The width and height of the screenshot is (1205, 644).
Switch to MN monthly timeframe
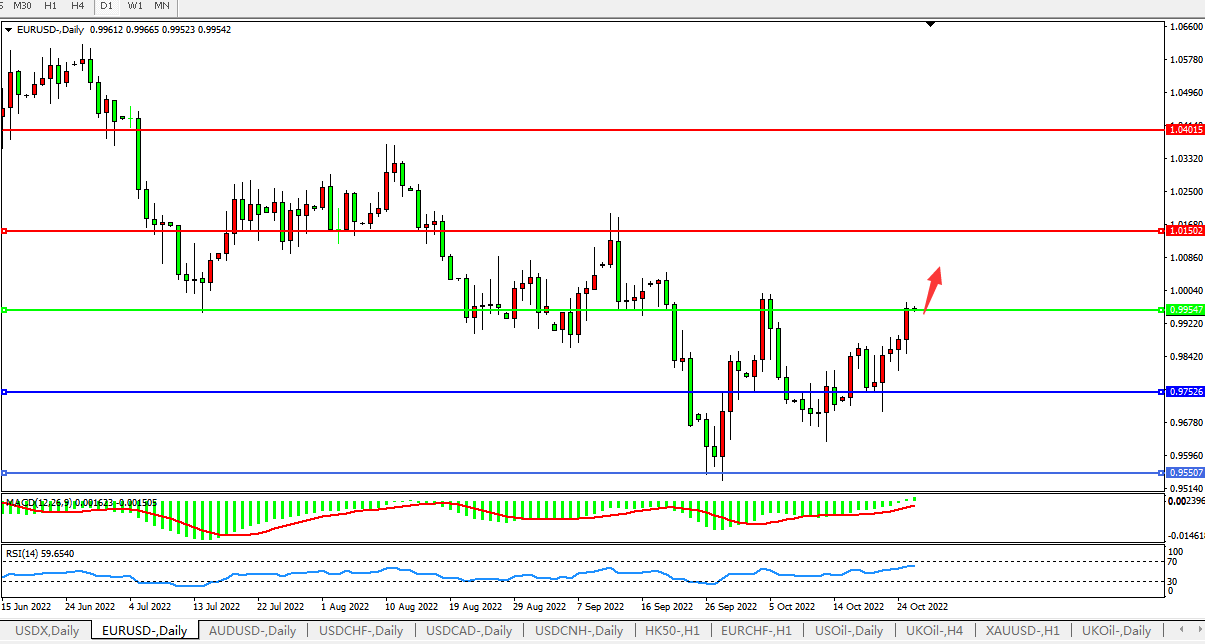(162, 6)
